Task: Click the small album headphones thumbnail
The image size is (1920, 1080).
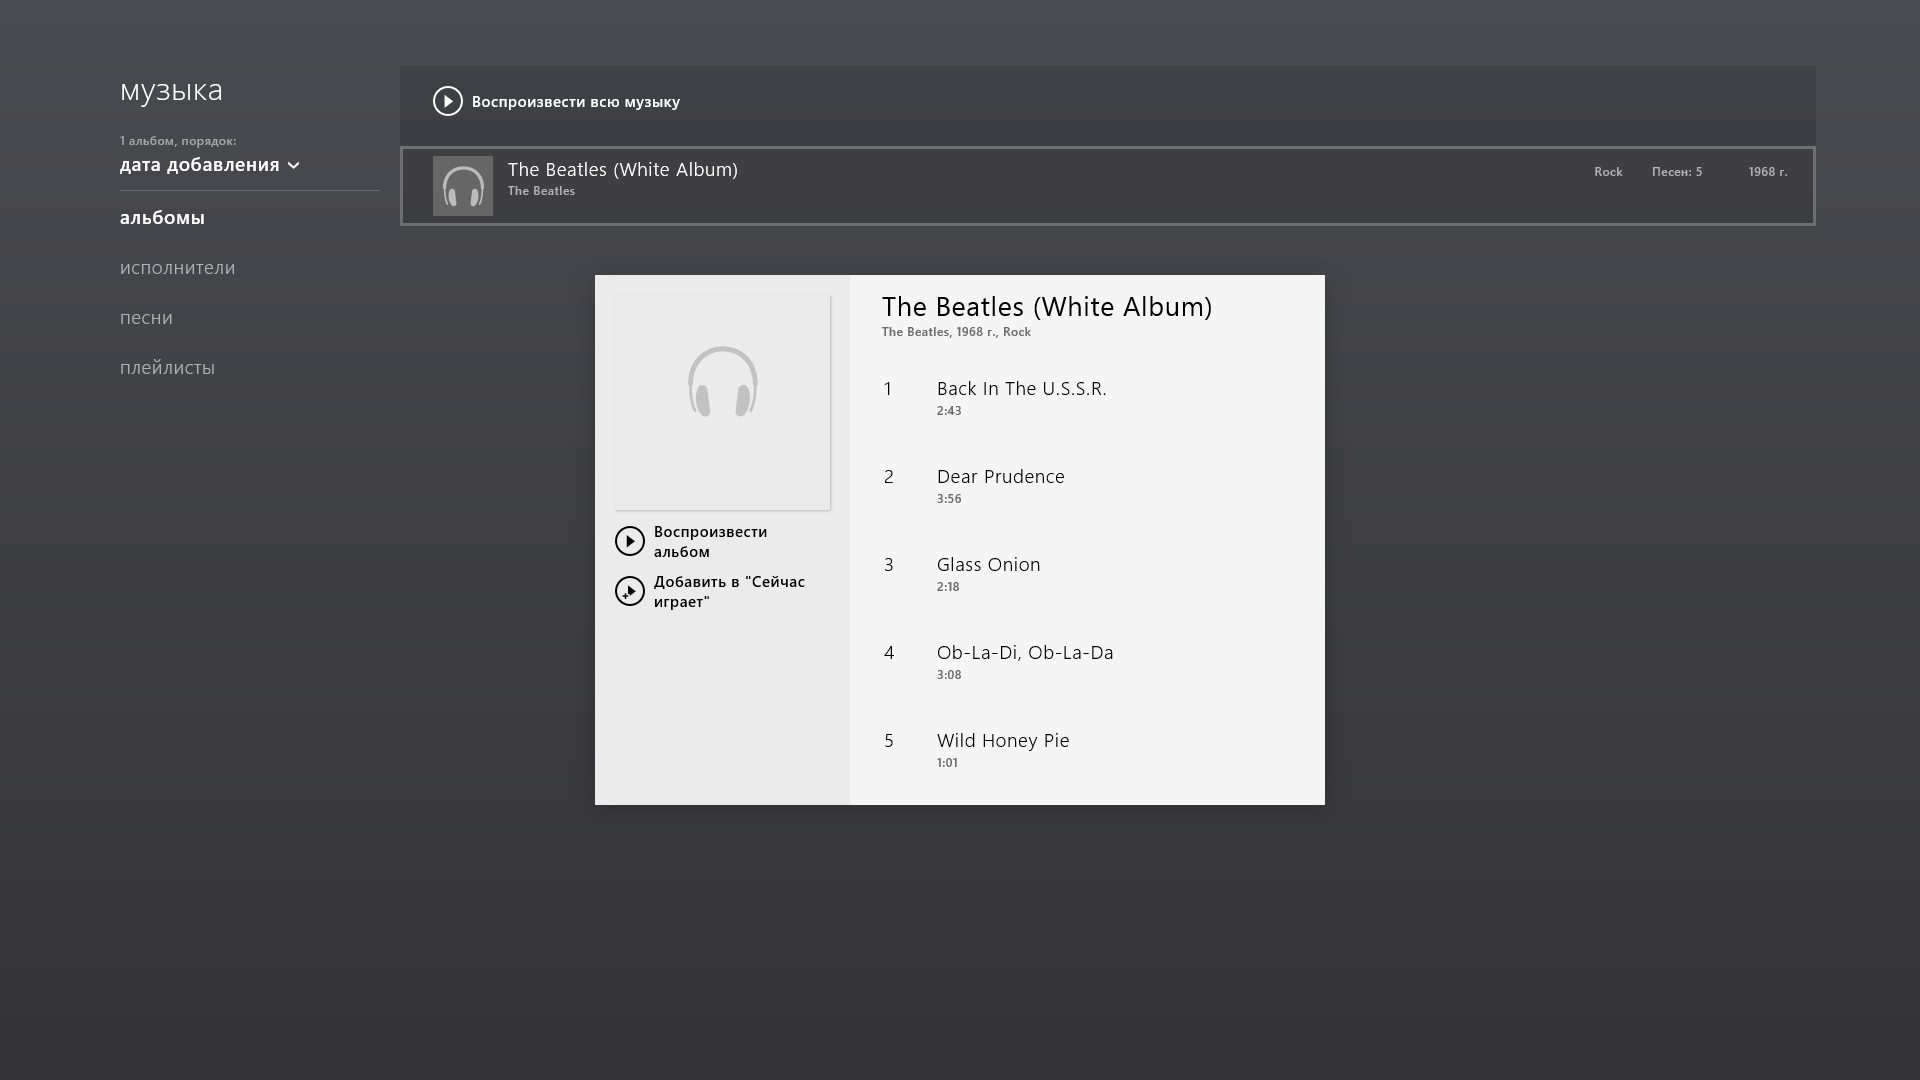Action: 462,186
